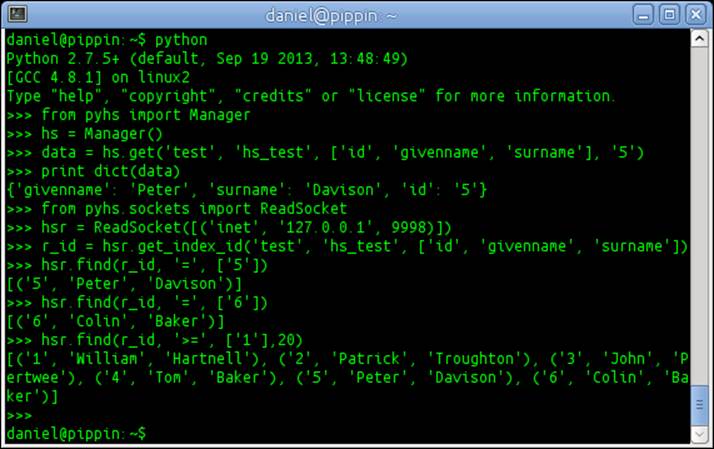Click the 'print dict(data)' line

click(x=93, y=171)
